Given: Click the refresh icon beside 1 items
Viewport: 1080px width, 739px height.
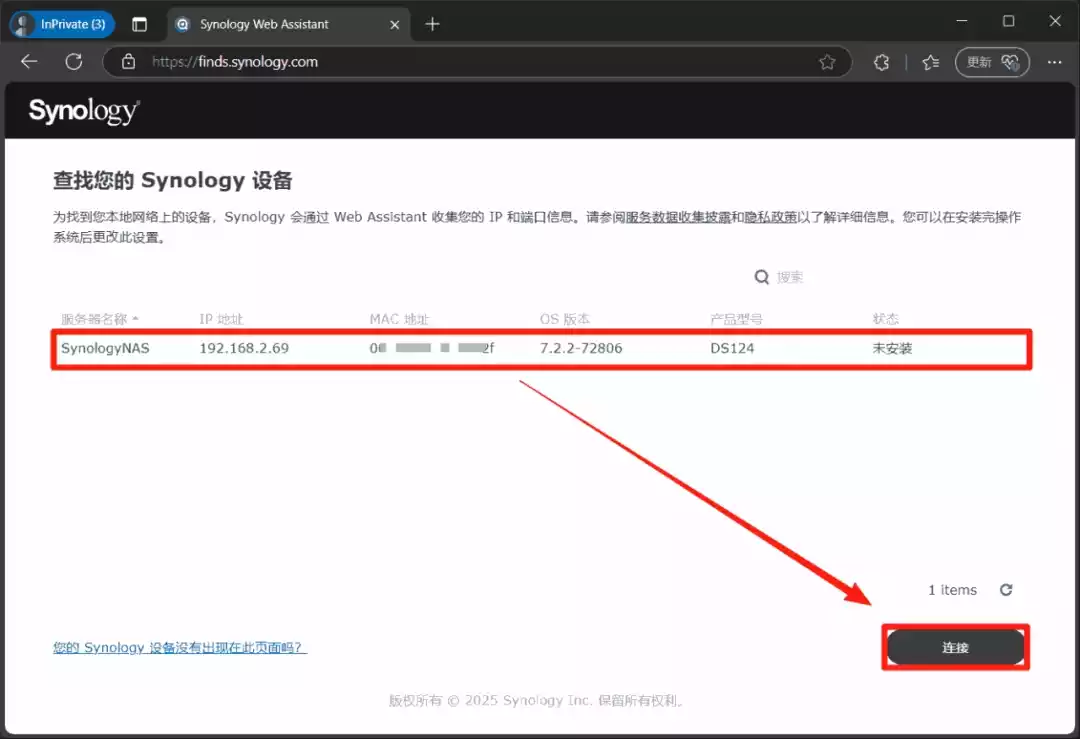Looking at the screenshot, I should tap(1006, 590).
